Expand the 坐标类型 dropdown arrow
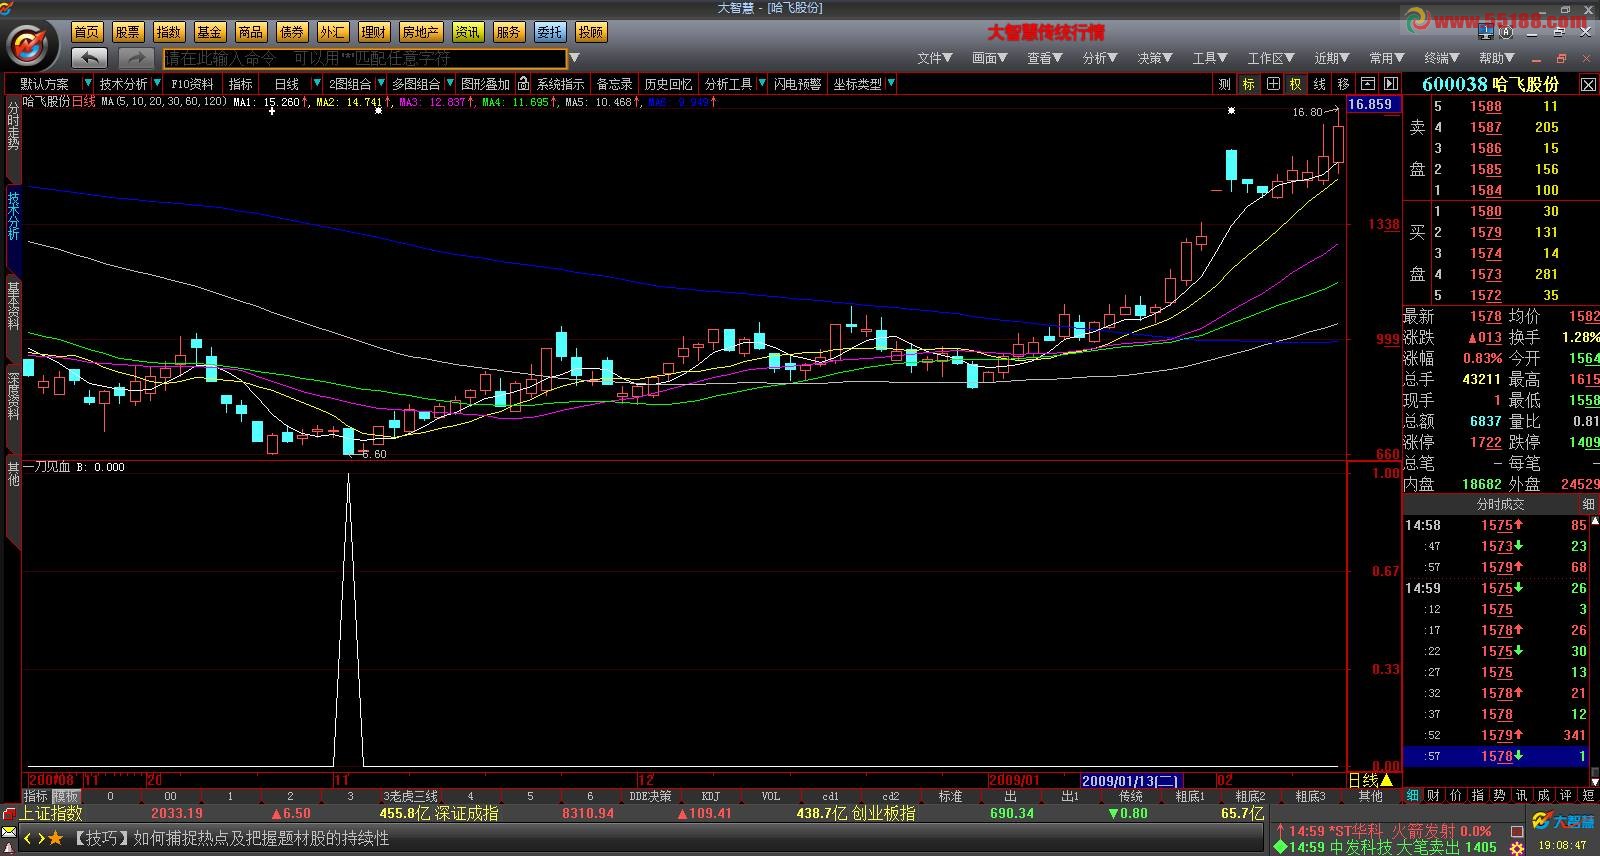 (891, 84)
